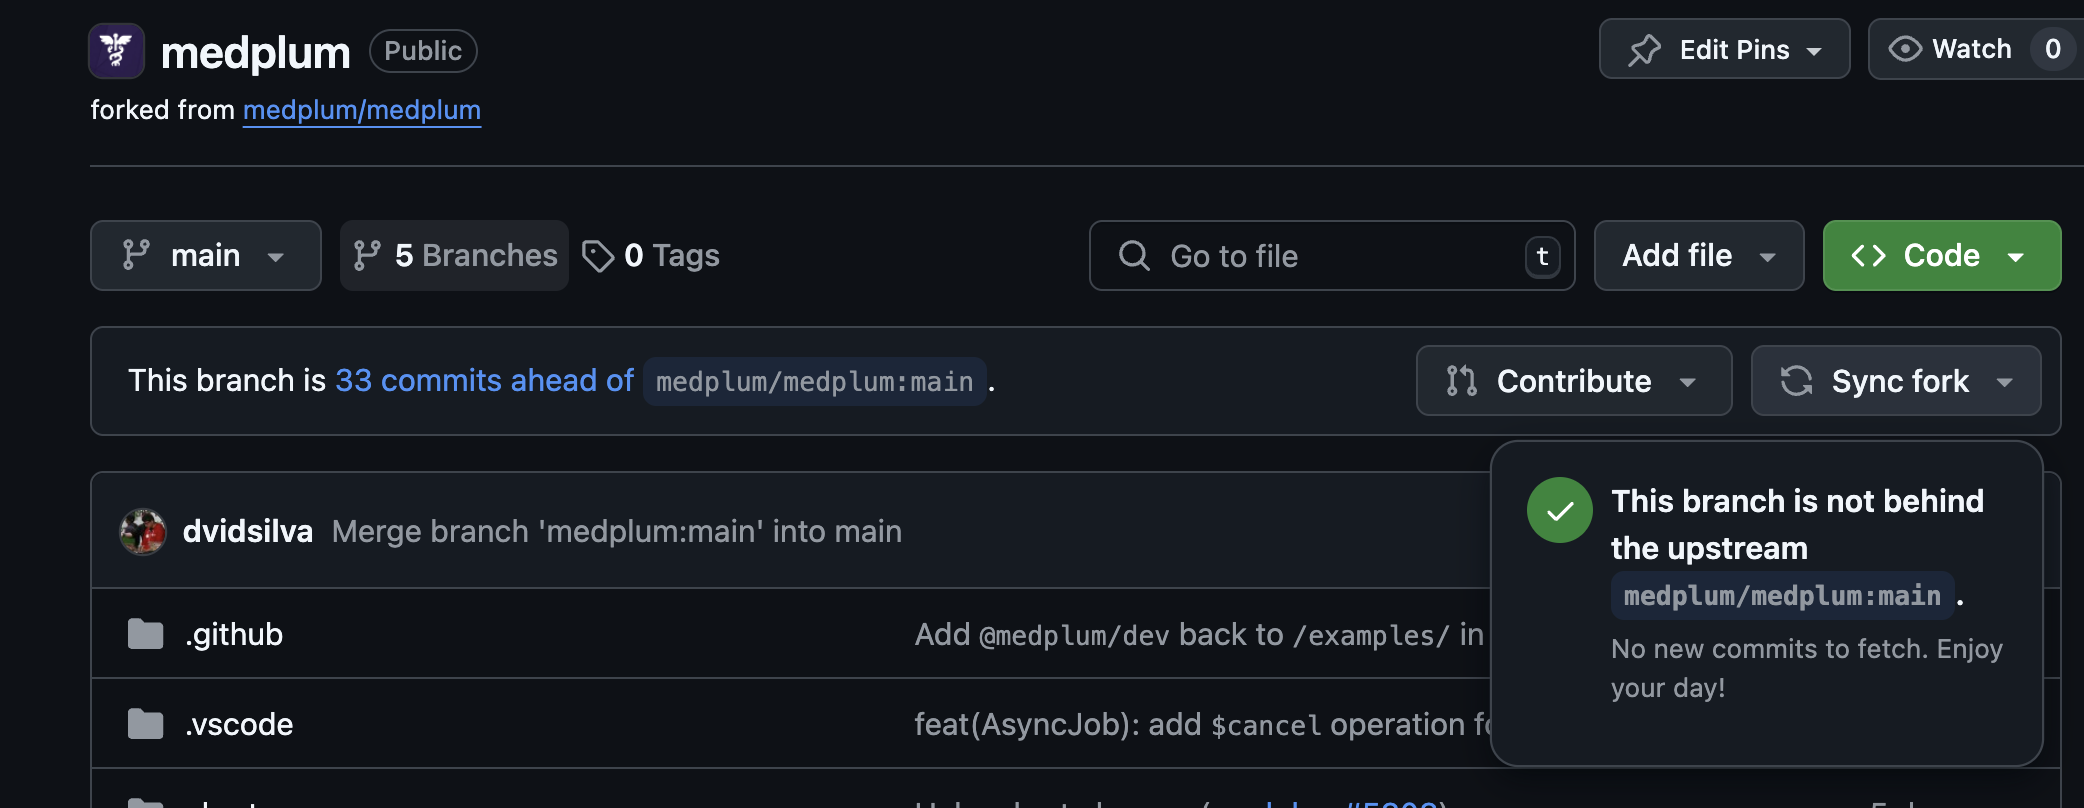
Task: Click the 'No new commits to fetch' message
Action: click(1807, 668)
